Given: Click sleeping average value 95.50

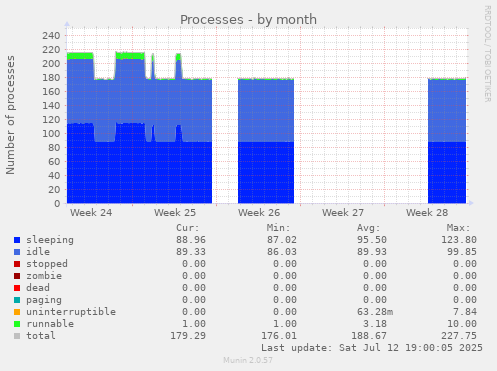Looking at the screenshot, I should [372, 240].
